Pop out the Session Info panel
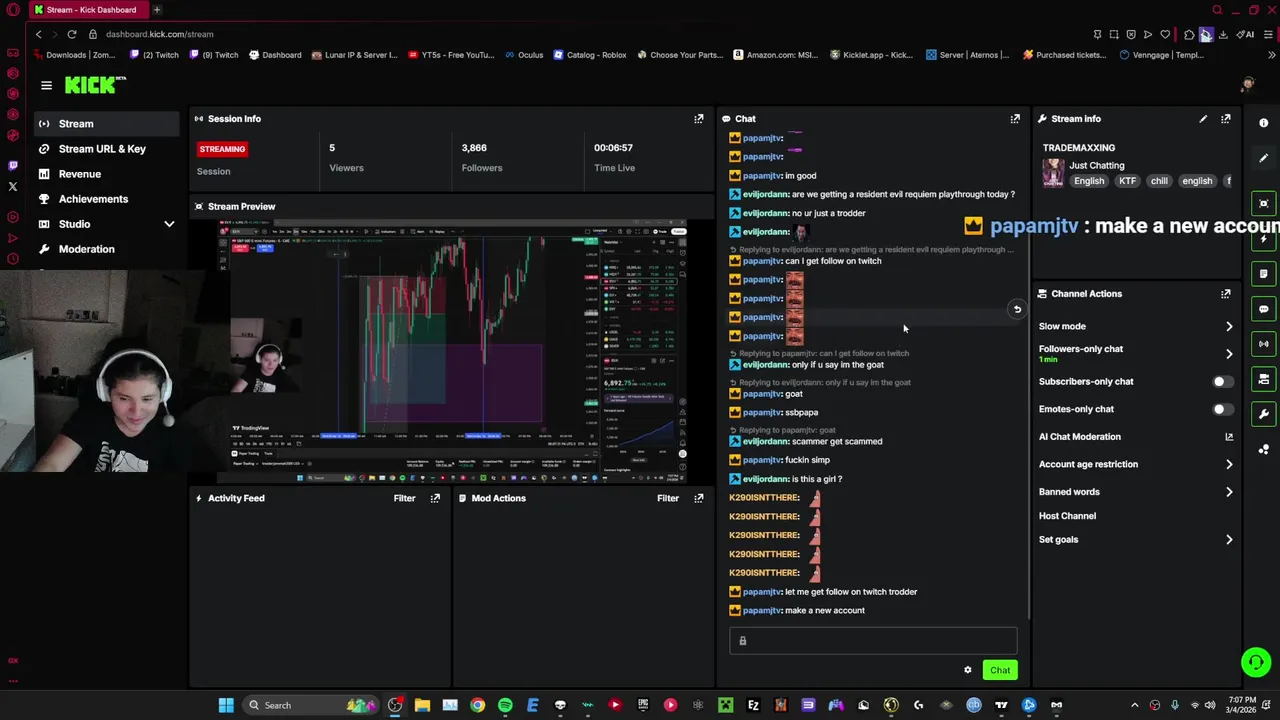 (699, 119)
